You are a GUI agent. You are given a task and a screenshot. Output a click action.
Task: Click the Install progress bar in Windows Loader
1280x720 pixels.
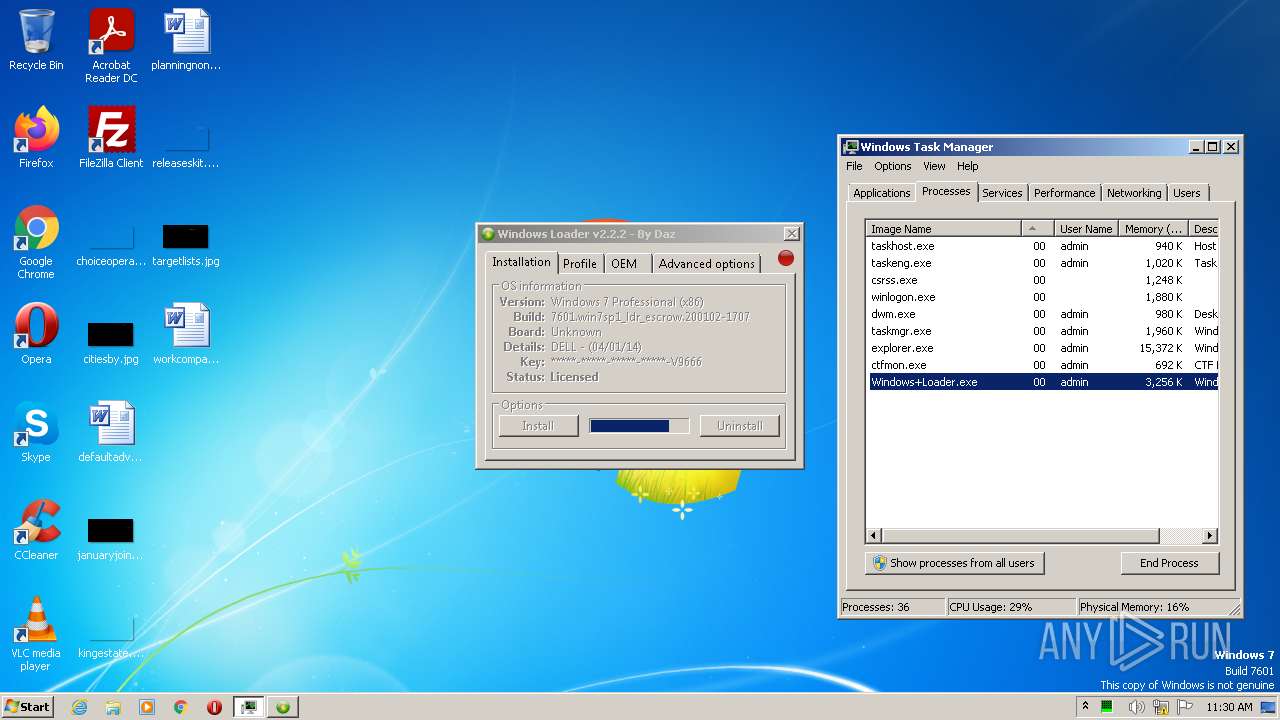pos(639,426)
